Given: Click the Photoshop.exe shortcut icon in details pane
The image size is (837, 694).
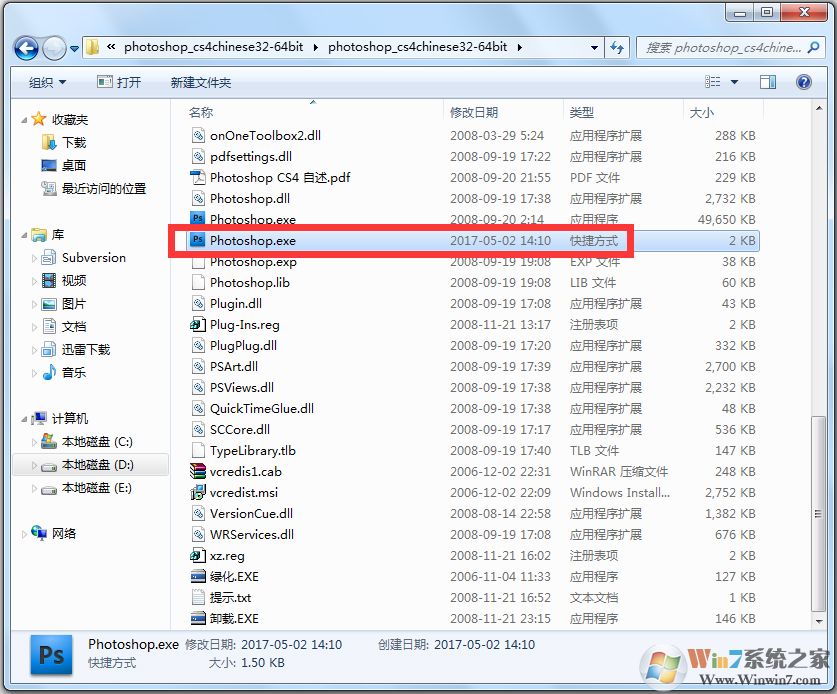Looking at the screenshot, I should pos(51,655).
